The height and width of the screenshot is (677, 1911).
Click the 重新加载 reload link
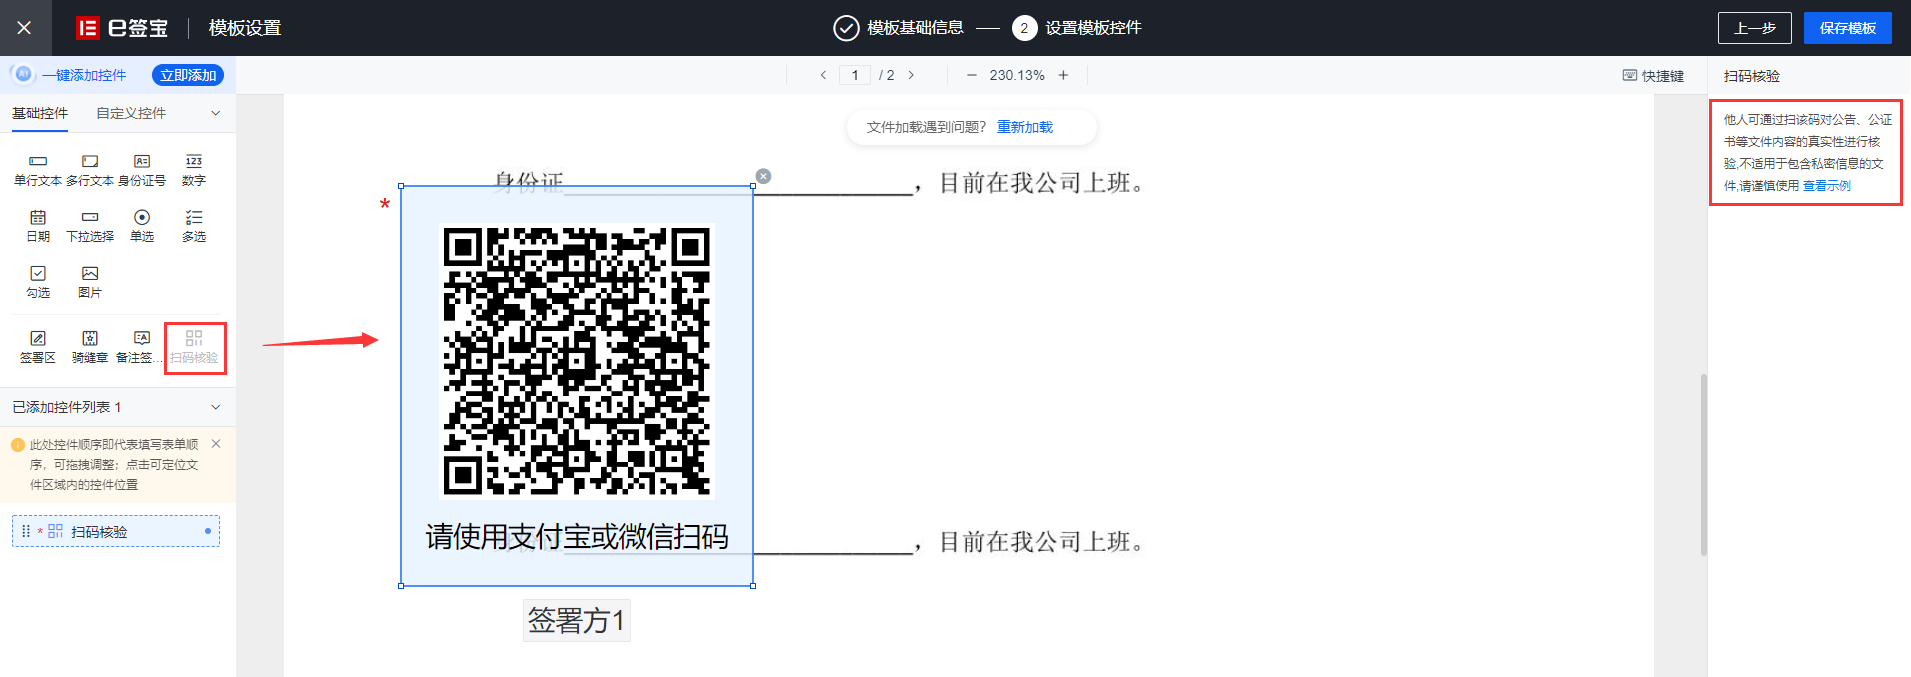pyautogui.click(x=1025, y=127)
